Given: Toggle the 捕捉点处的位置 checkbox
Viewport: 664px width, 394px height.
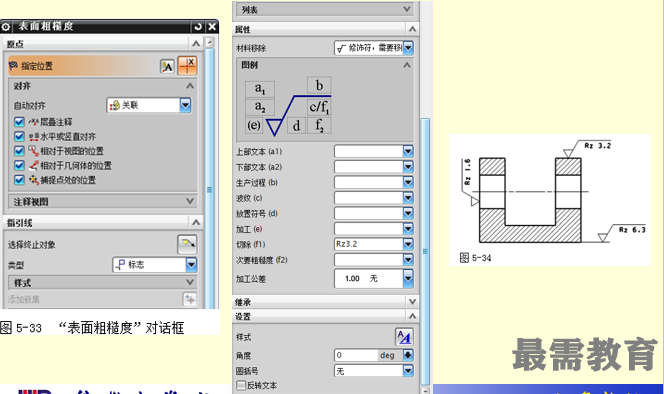Looking at the screenshot, I should [x=19, y=180].
